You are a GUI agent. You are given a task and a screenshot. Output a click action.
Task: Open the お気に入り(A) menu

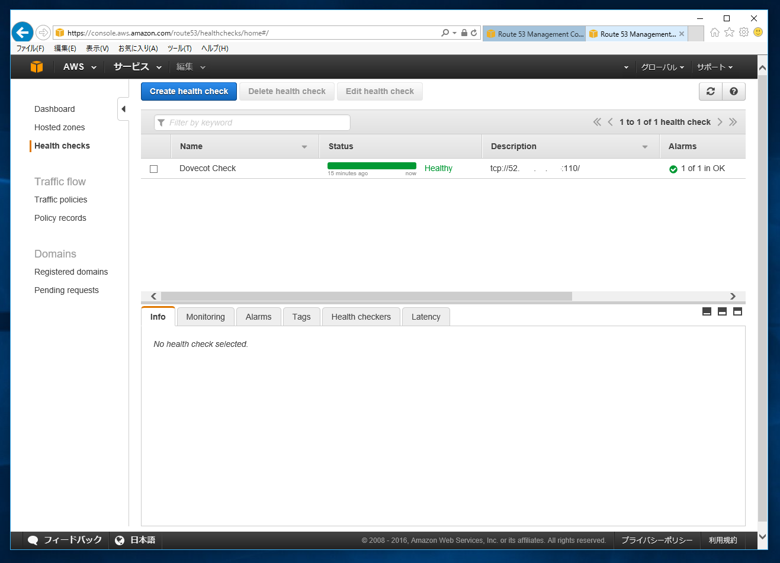(138, 48)
